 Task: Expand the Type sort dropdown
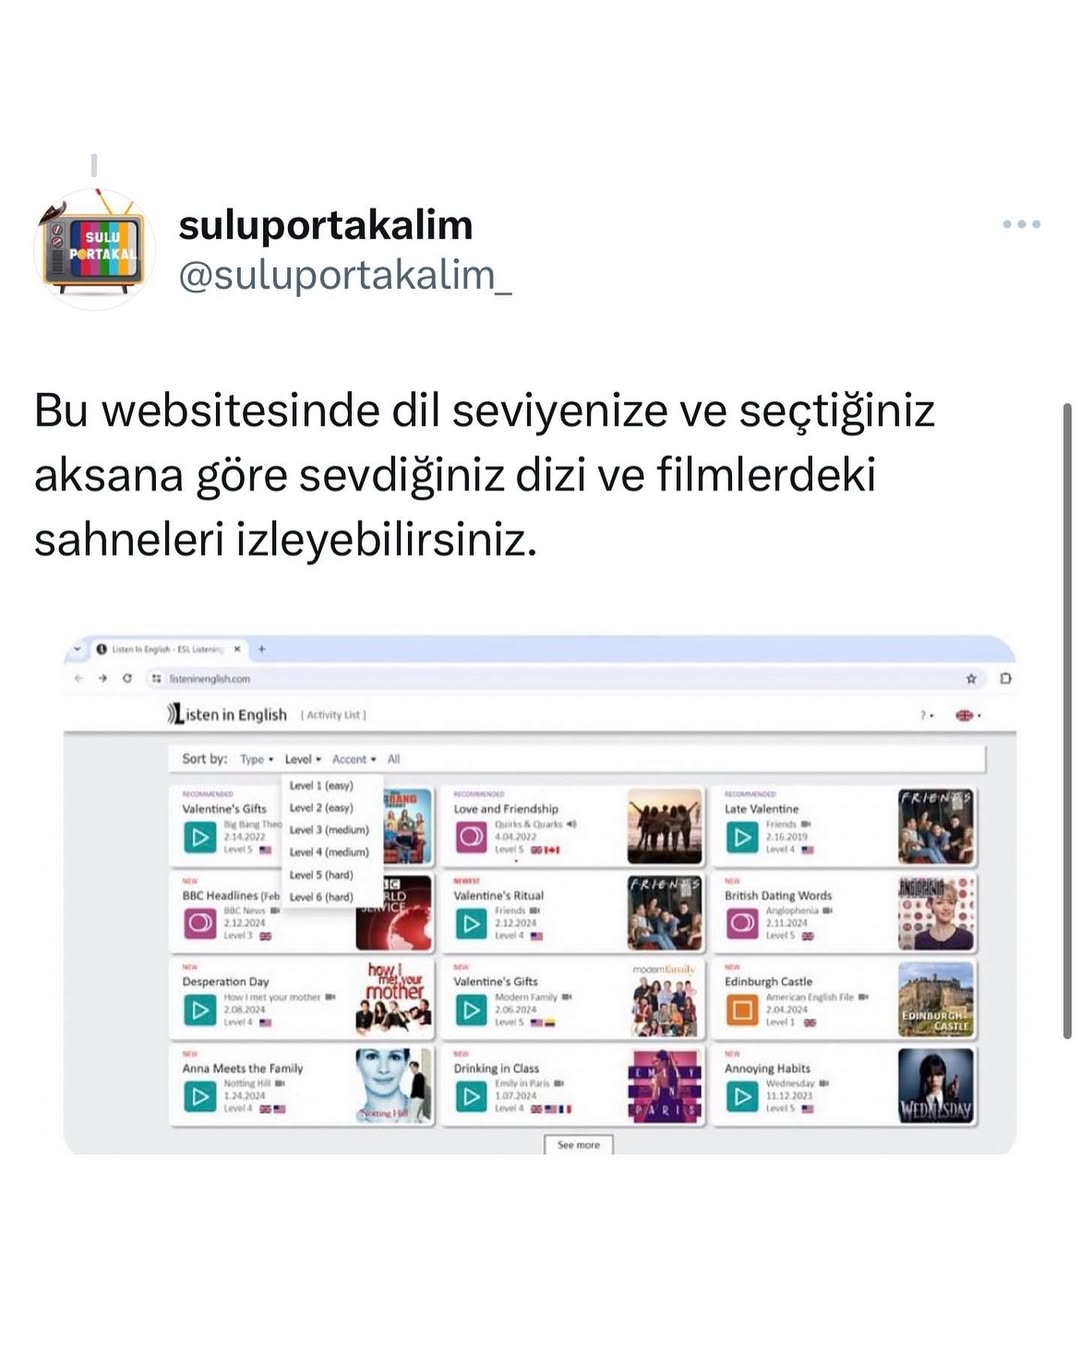coord(256,759)
